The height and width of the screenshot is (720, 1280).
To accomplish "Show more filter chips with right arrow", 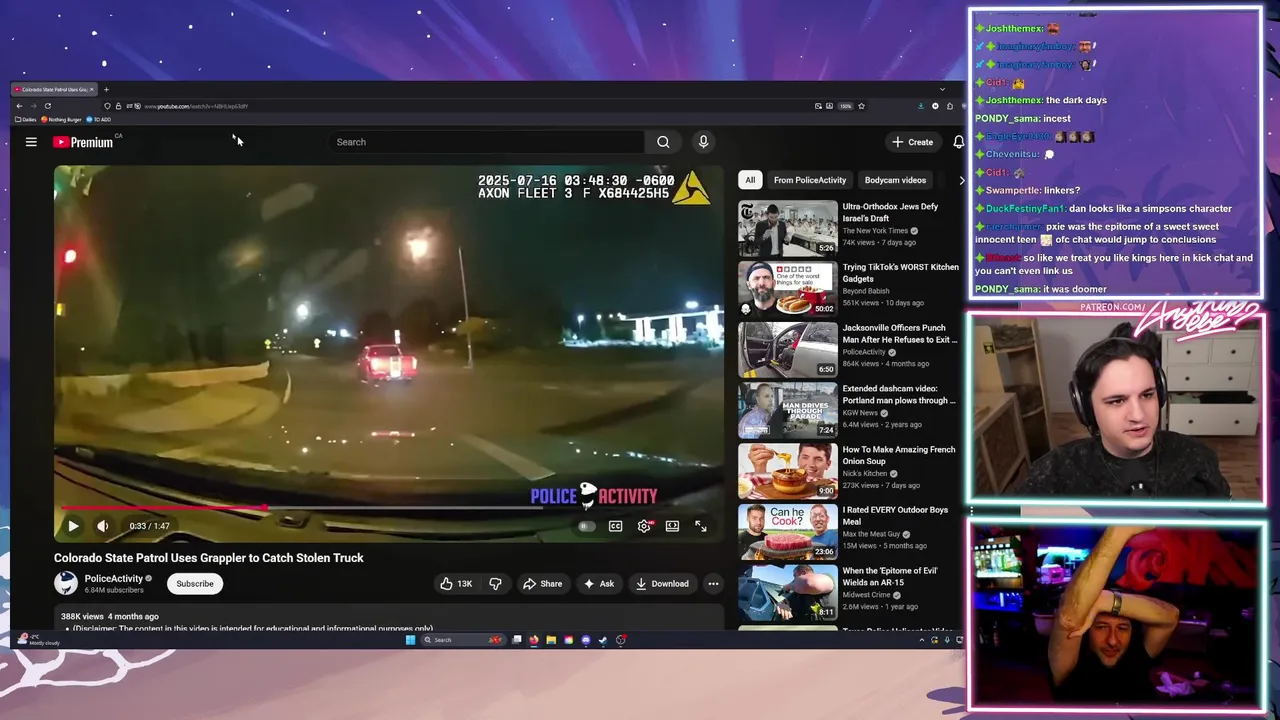I will point(961,180).
